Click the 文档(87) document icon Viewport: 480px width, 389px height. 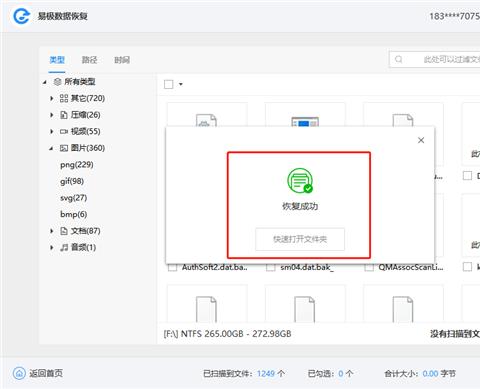(64, 231)
